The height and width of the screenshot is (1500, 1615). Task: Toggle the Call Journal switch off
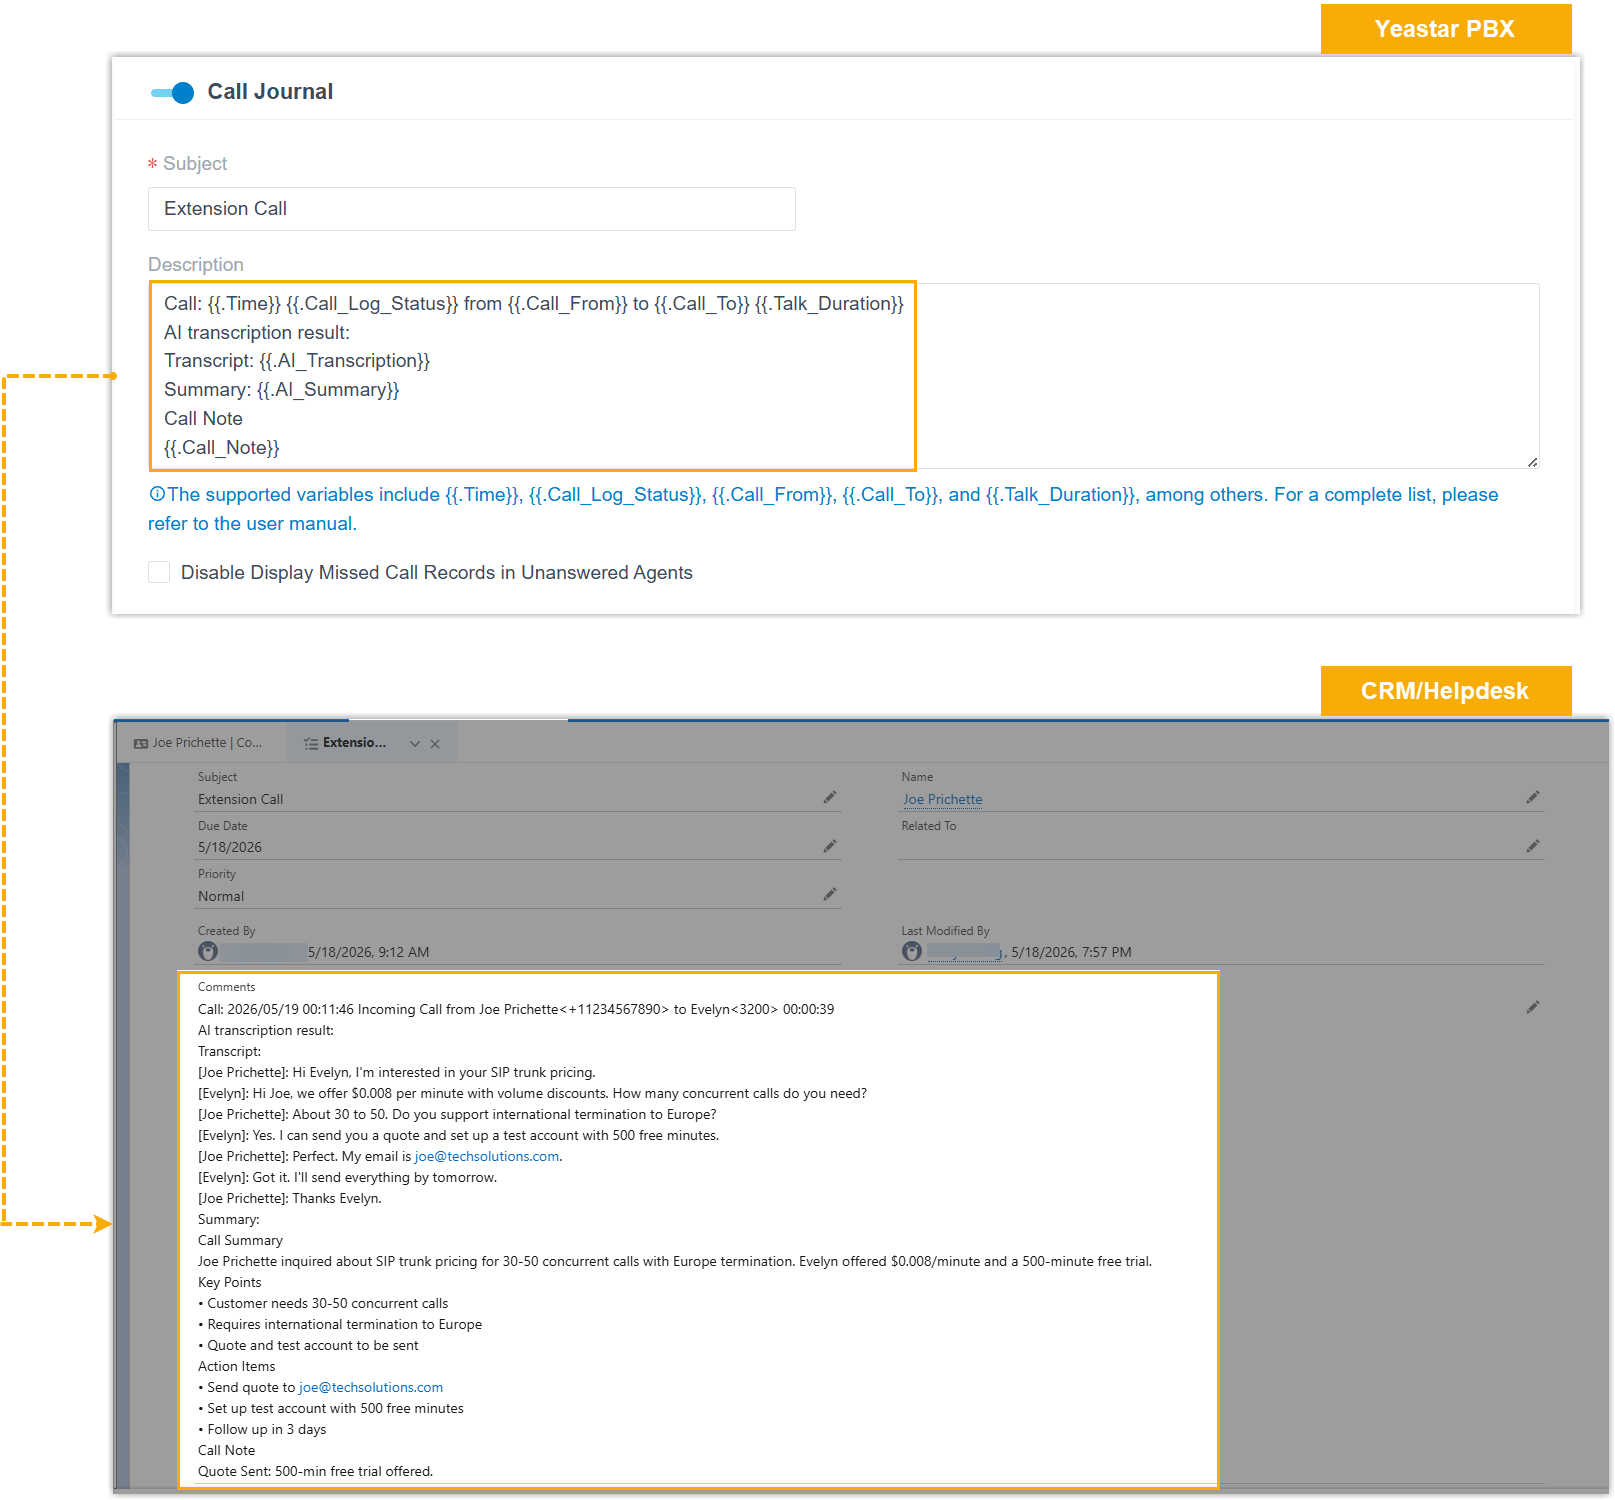172,93
